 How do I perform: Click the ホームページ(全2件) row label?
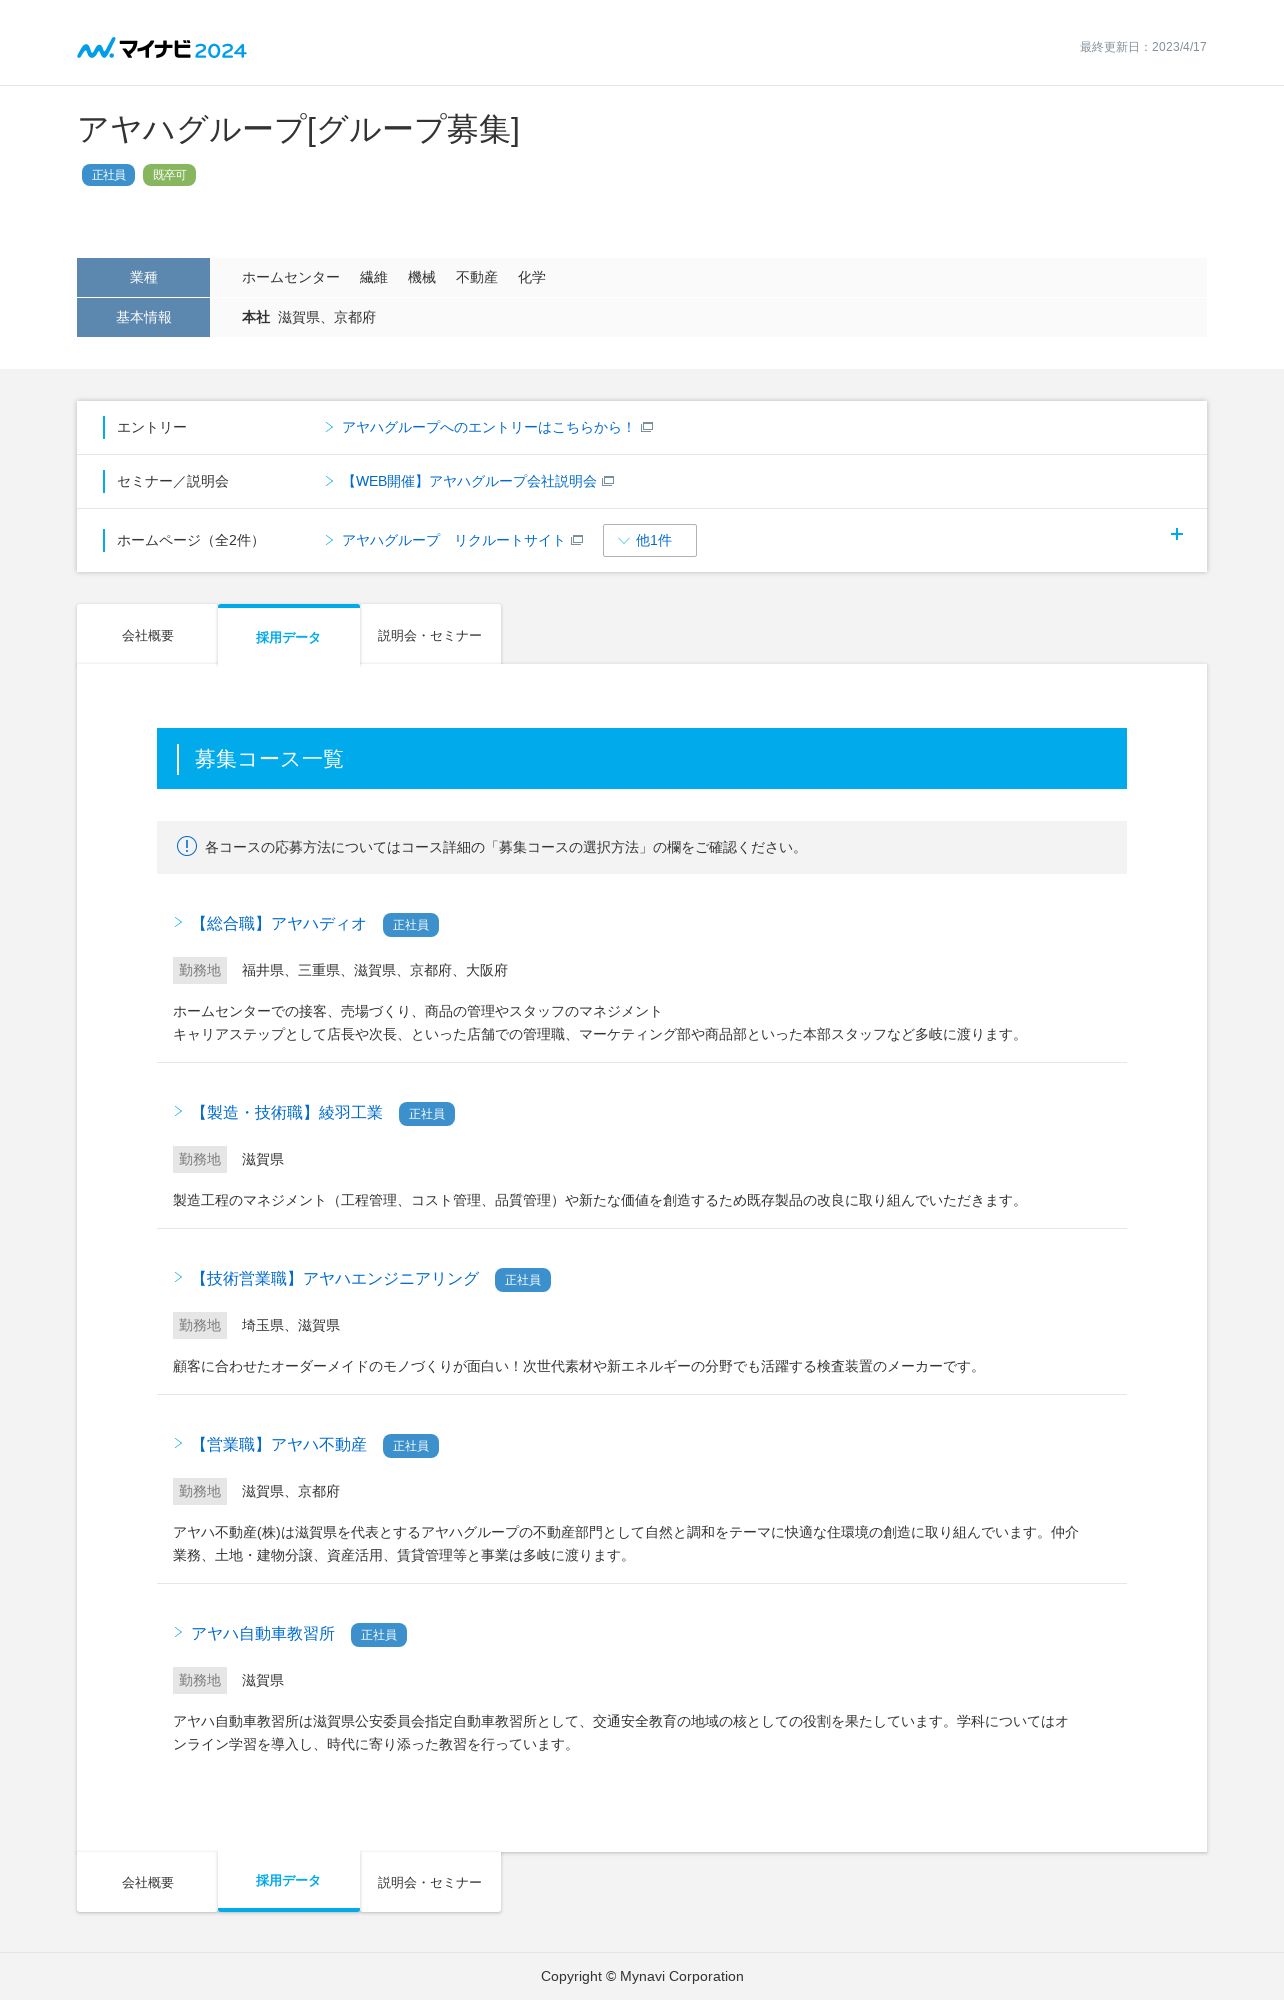click(191, 540)
